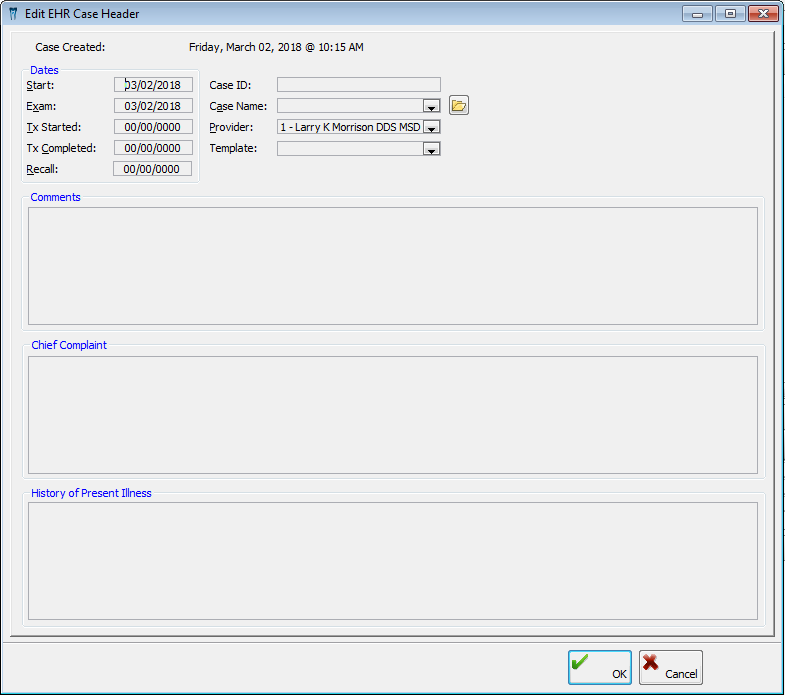
Task: Focus the History of Present Illness box
Action: pos(392,560)
